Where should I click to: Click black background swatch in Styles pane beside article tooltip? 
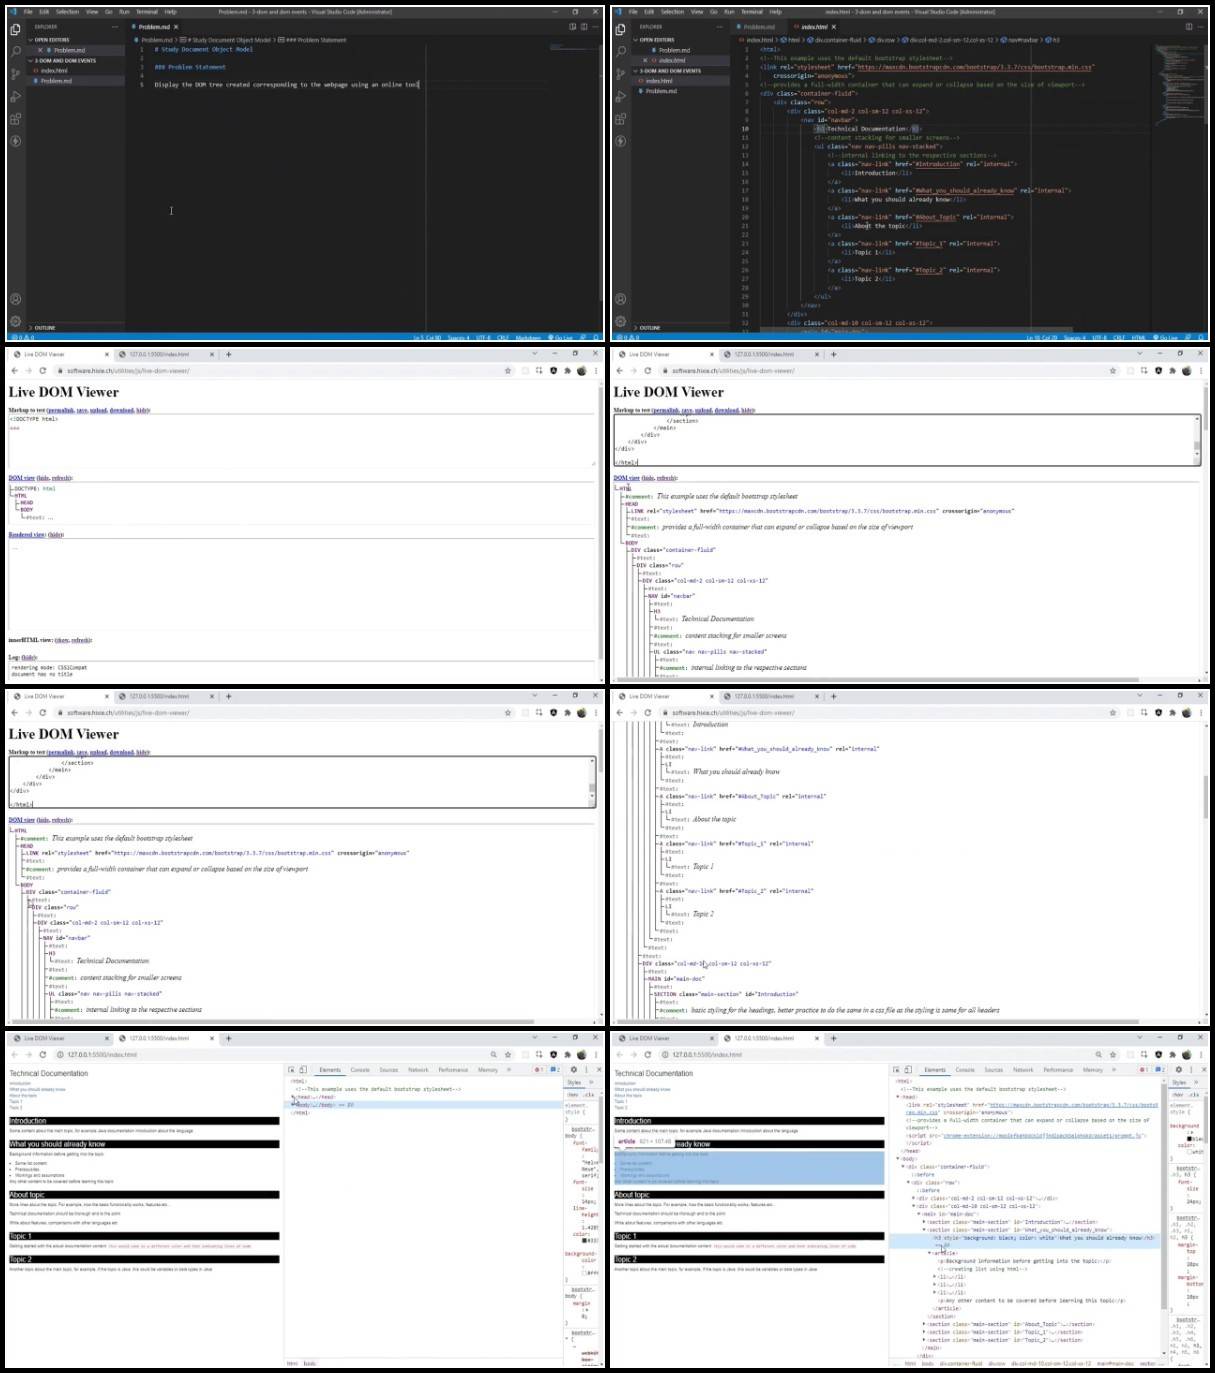(1189, 1139)
